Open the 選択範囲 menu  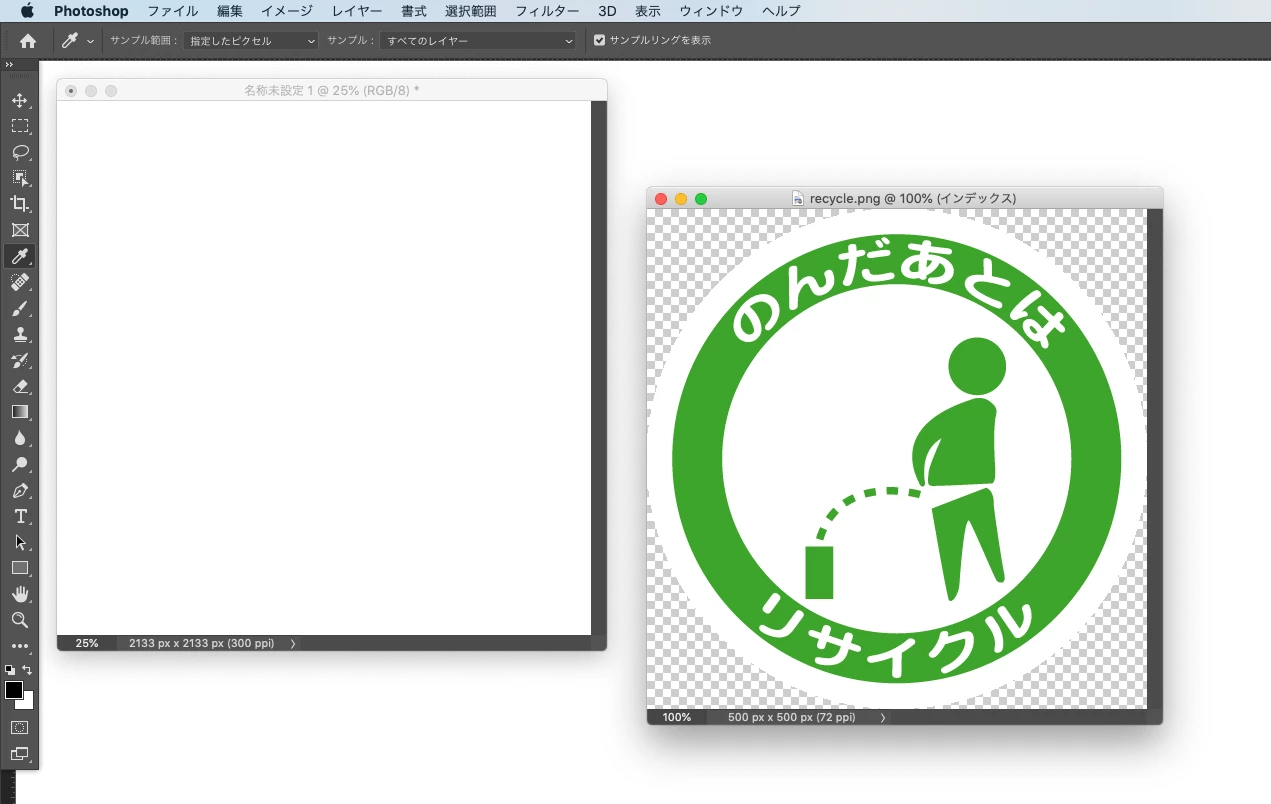(x=471, y=11)
